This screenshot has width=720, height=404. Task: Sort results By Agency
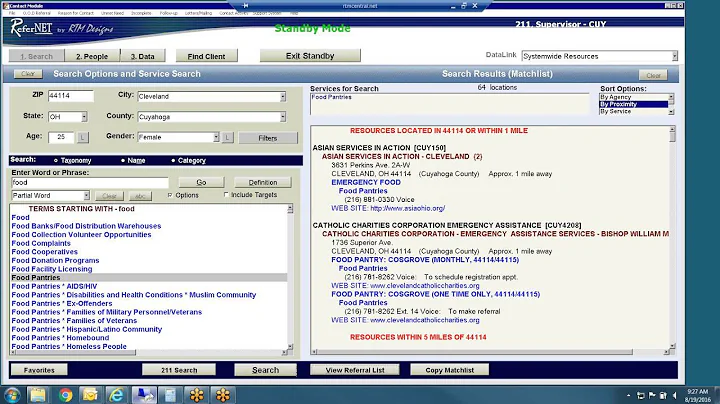tap(615, 97)
